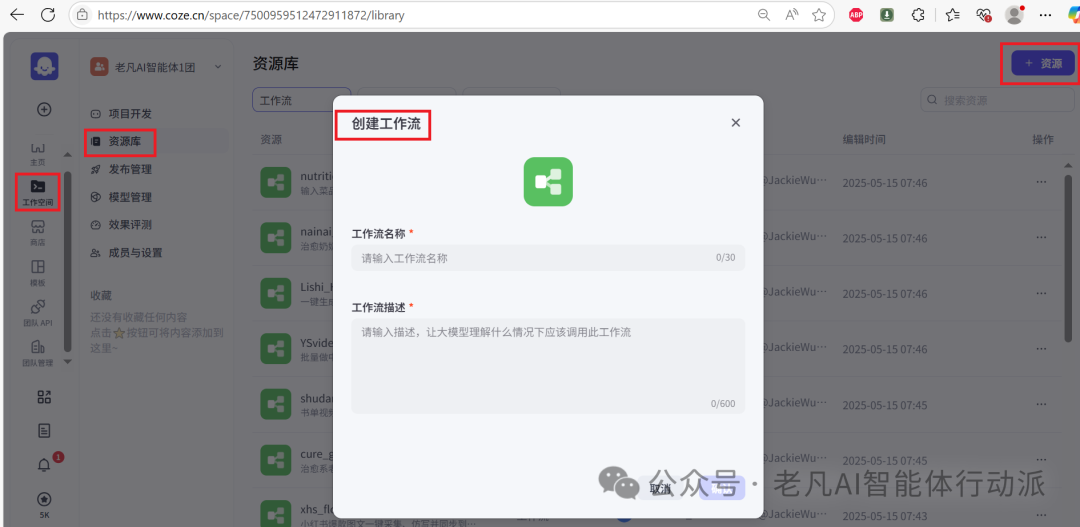Go to 主页 in the left sidebar
Viewport: 1080px width, 527px height.
(38, 154)
